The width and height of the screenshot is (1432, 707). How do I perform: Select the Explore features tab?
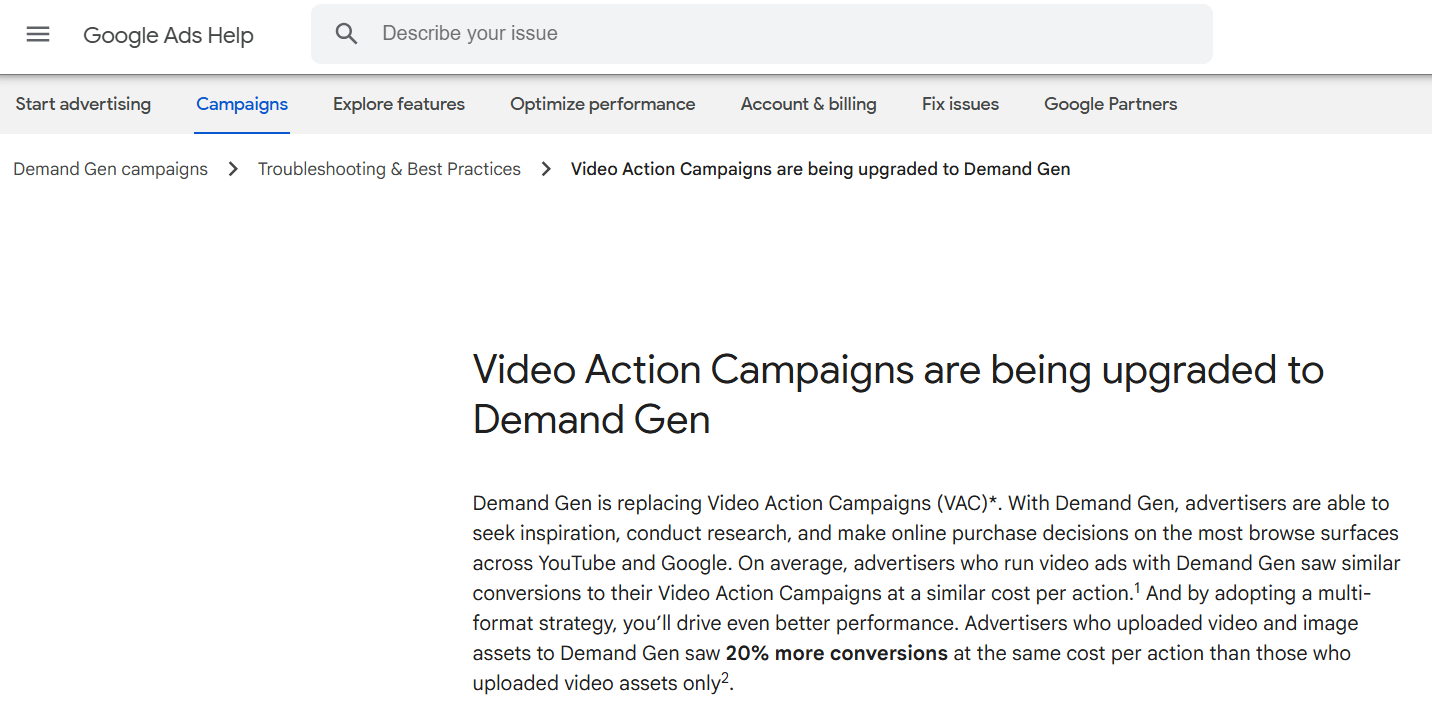[398, 103]
